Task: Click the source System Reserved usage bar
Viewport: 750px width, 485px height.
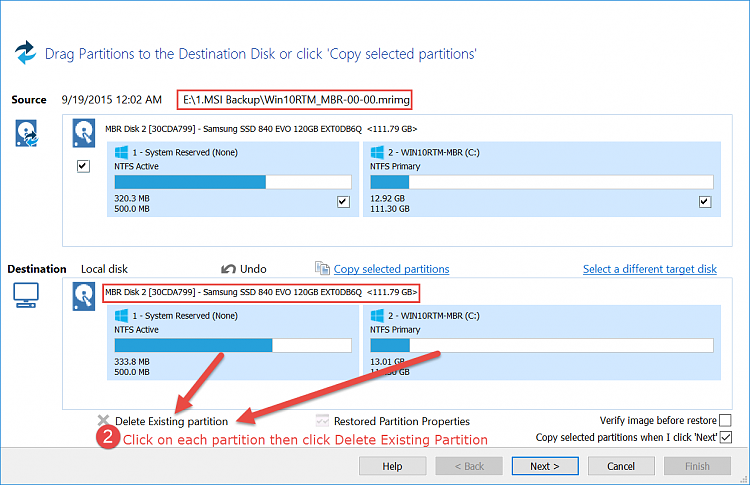Action: click(233, 182)
